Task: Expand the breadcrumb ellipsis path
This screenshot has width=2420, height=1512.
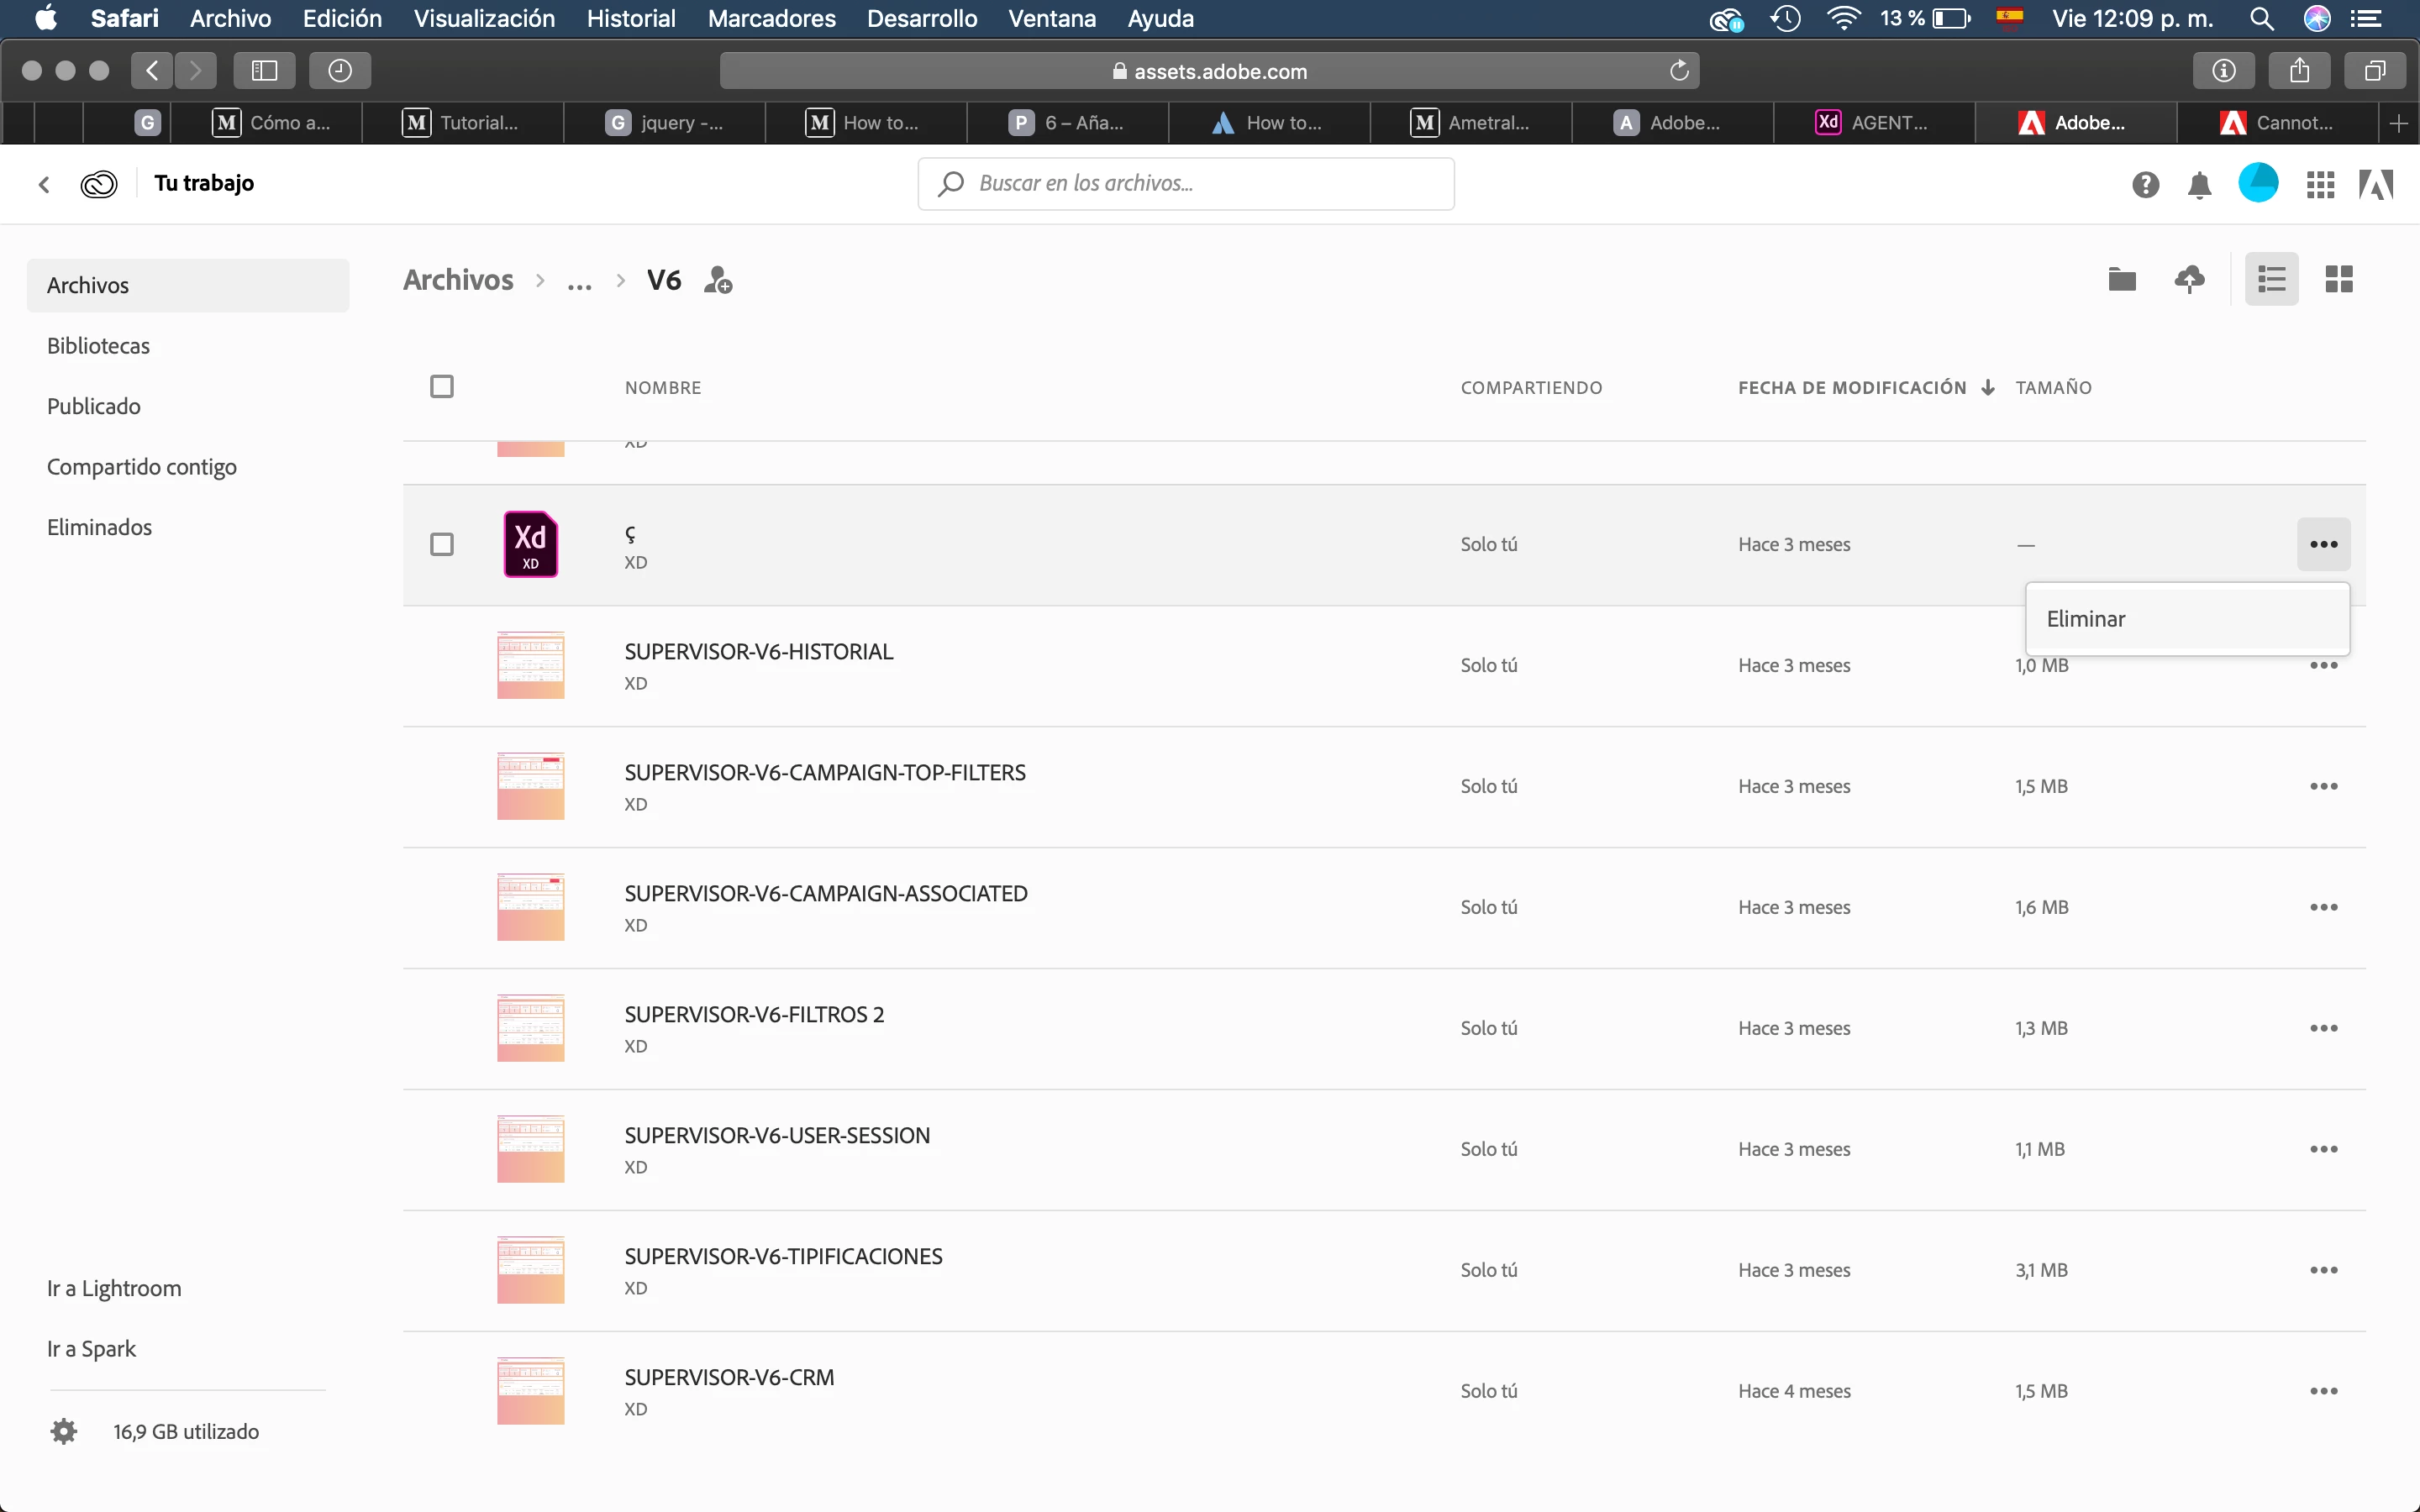Action: [579, 282]
